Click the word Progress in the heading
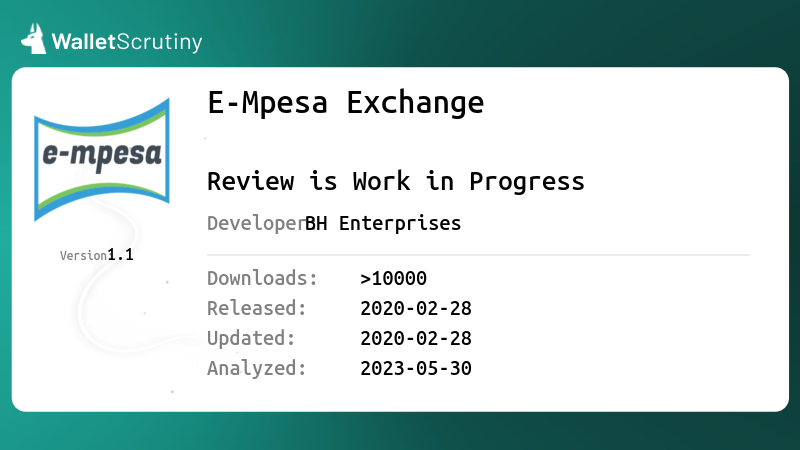 click(527, 183)
